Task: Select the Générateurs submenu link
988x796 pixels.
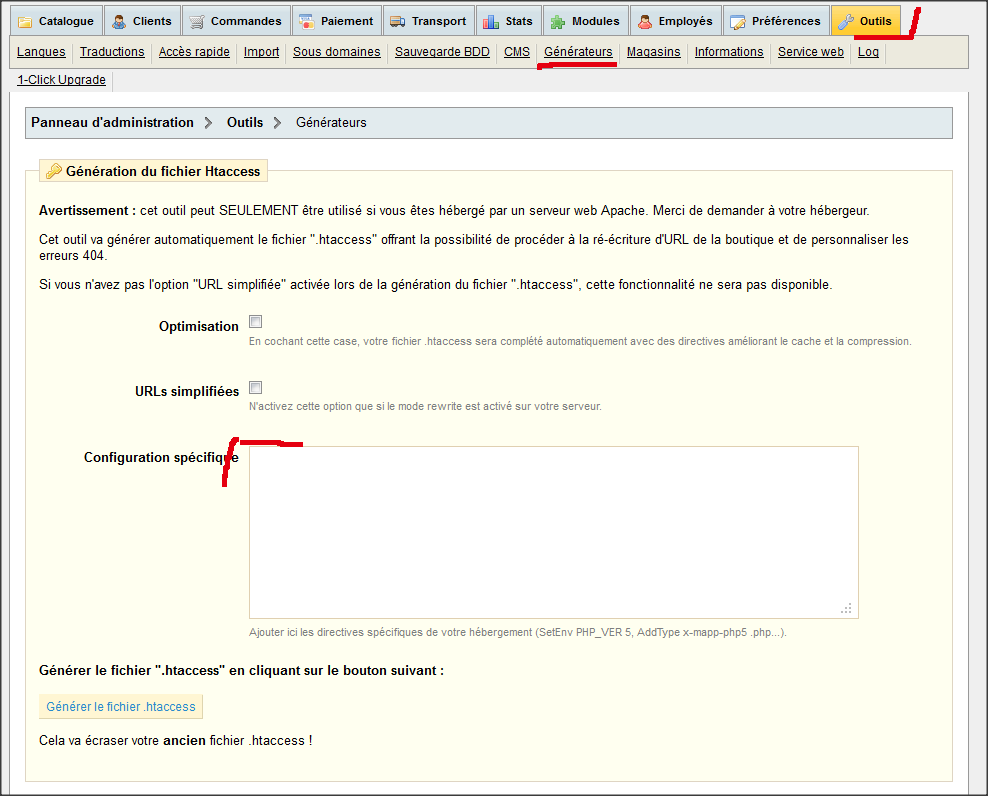Action: tap(578, 52)
